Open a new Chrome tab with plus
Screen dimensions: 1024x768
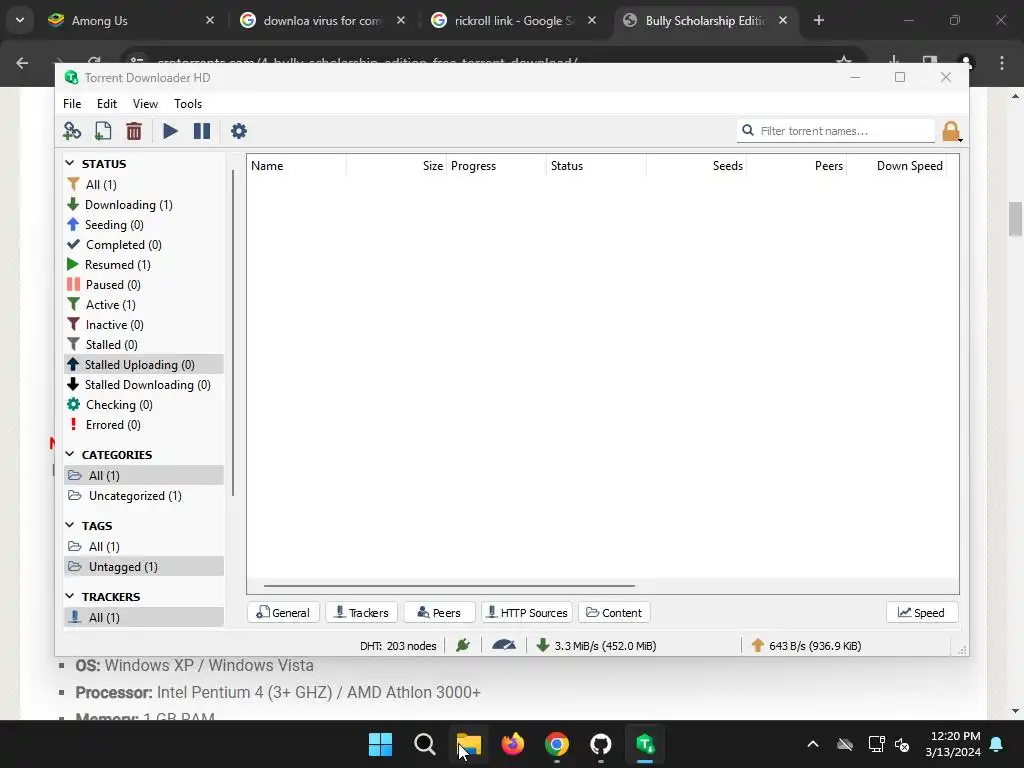[818, 20]
